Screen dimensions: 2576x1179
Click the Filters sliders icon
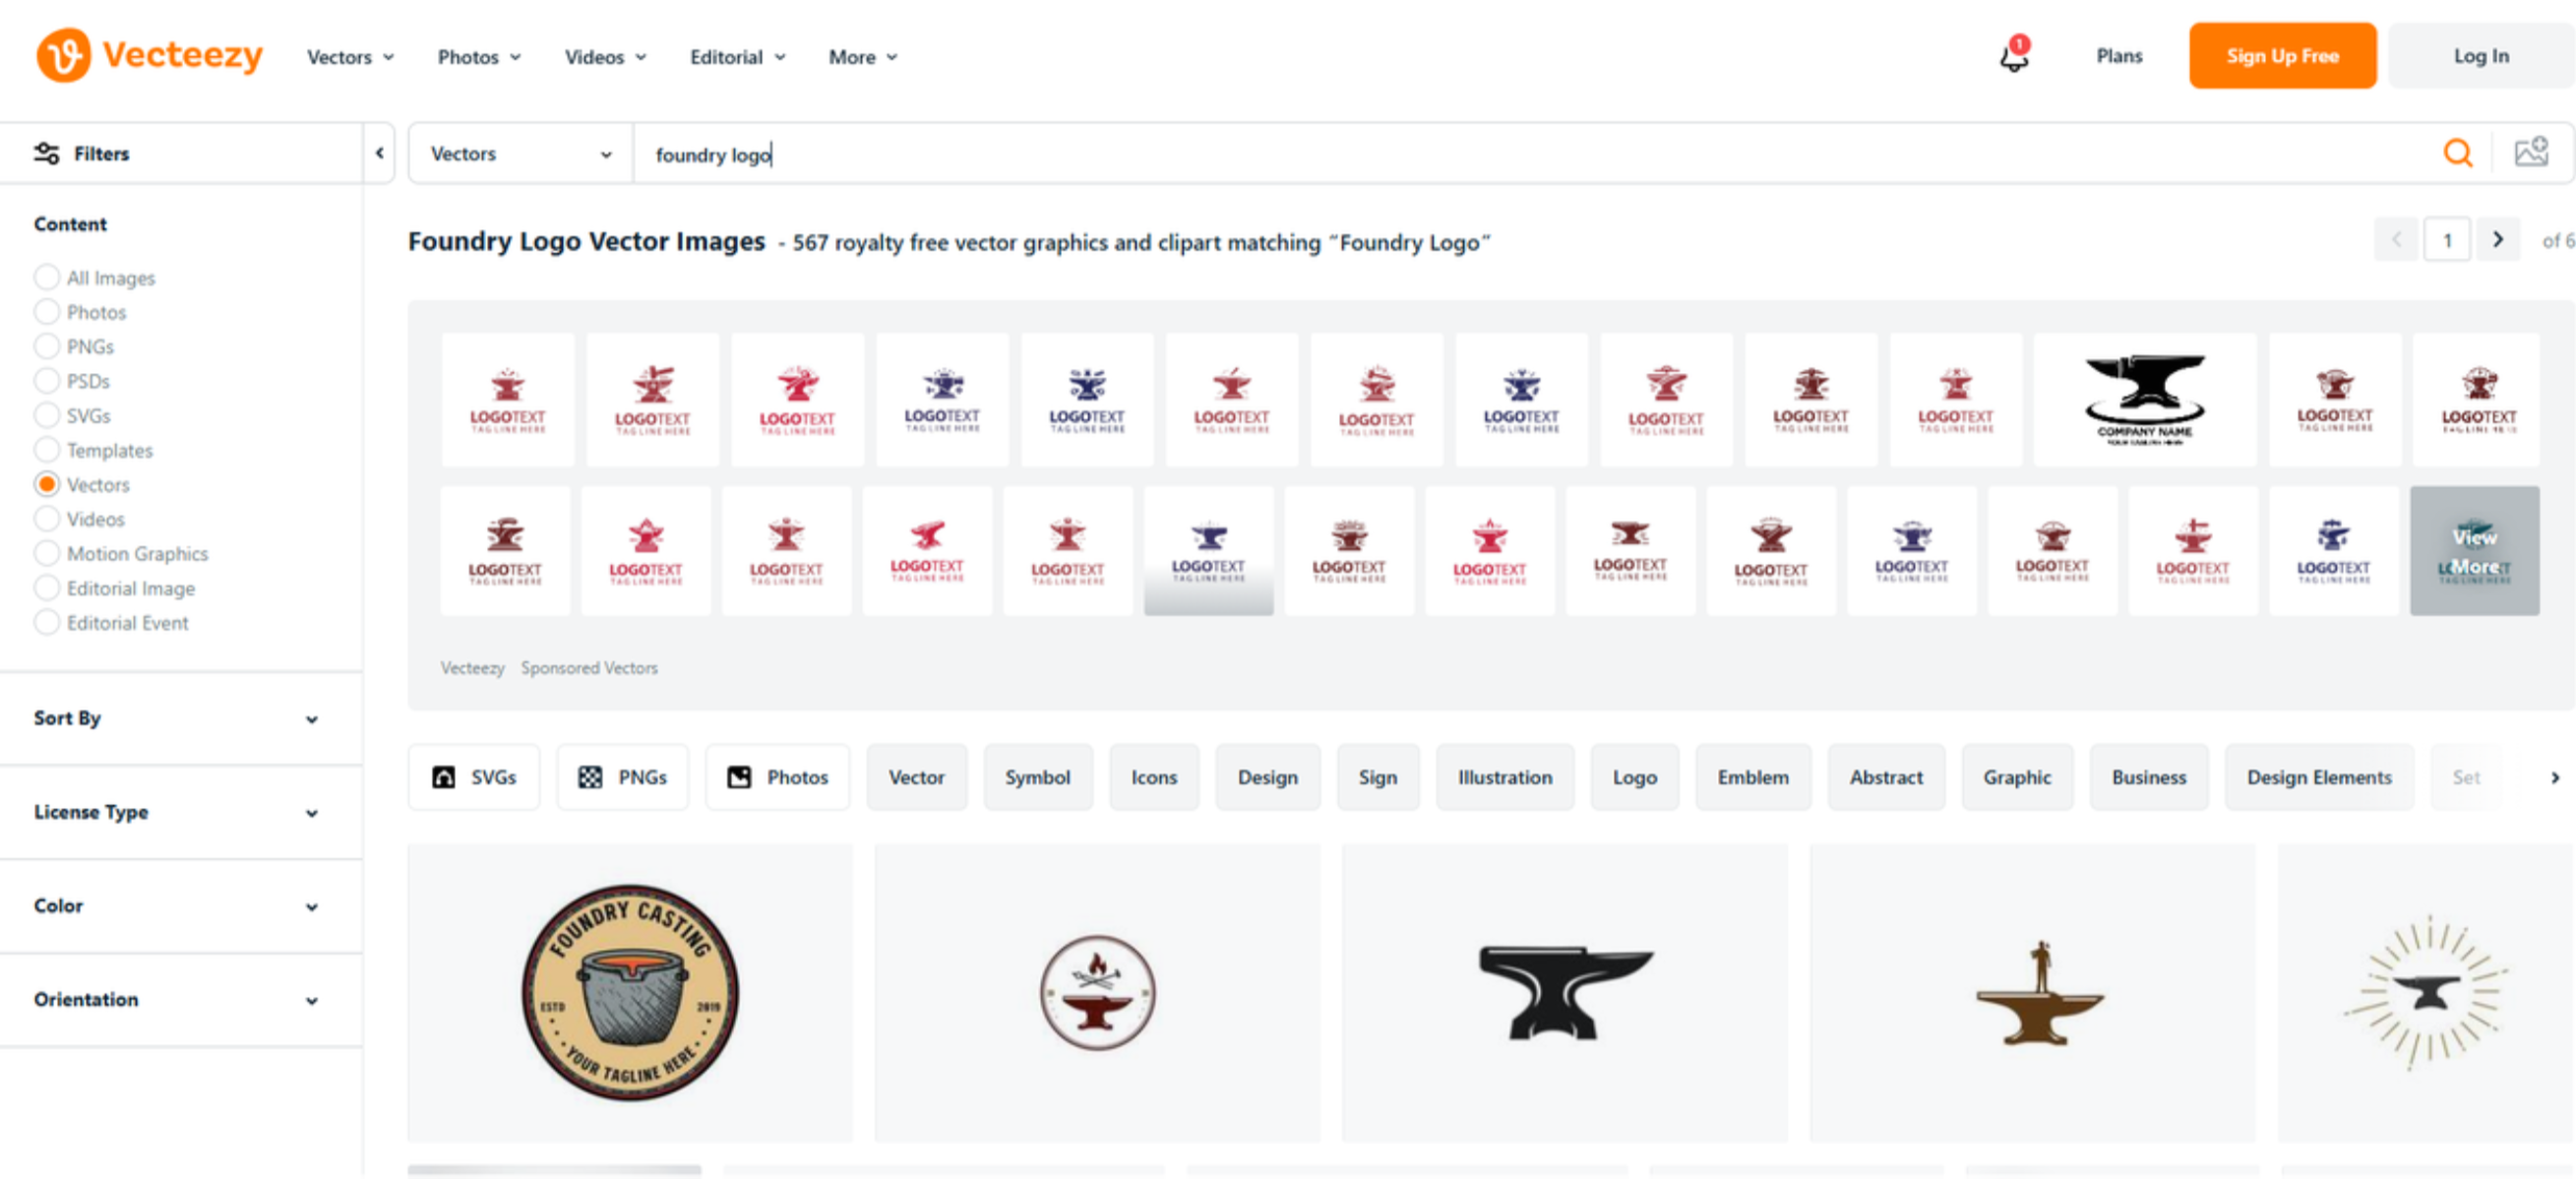(x=46, y=153)
